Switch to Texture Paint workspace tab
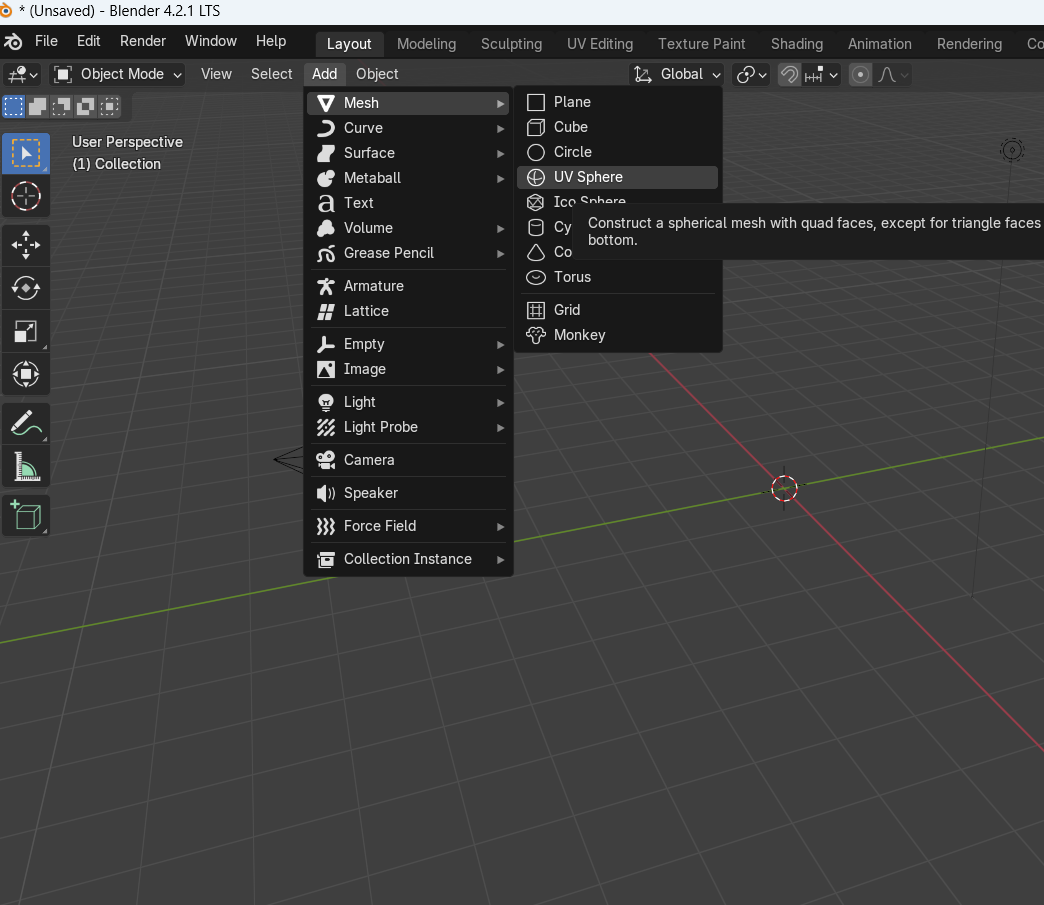This screenshot has height=905, width=1044. pos(702,44)
